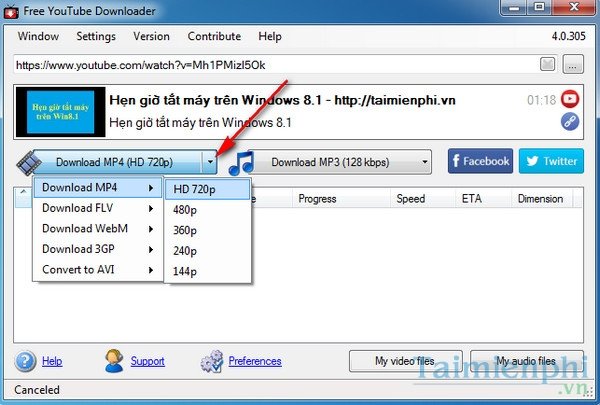The height and width of the screenshot is (405, 600).
Task: Click Download MP3 (128 kbps) button
Action: (x=330, y=162)
